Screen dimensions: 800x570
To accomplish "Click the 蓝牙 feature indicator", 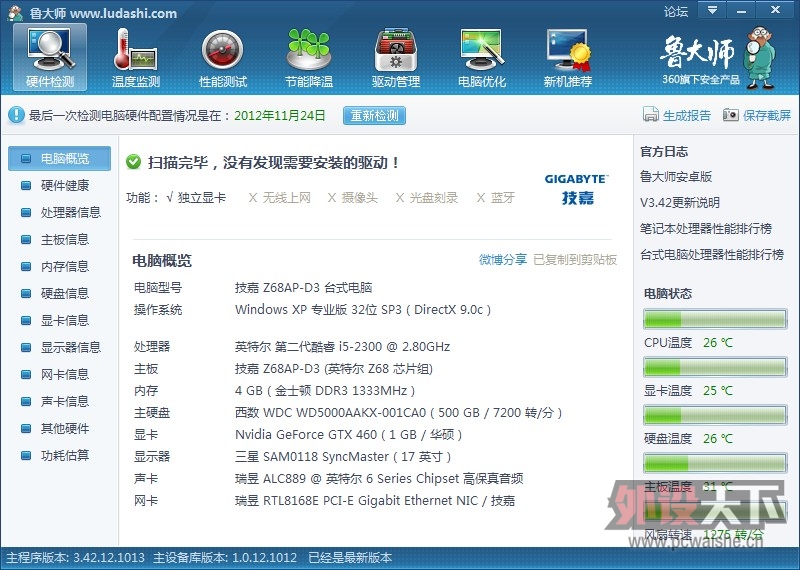I will tap(495, 197).
